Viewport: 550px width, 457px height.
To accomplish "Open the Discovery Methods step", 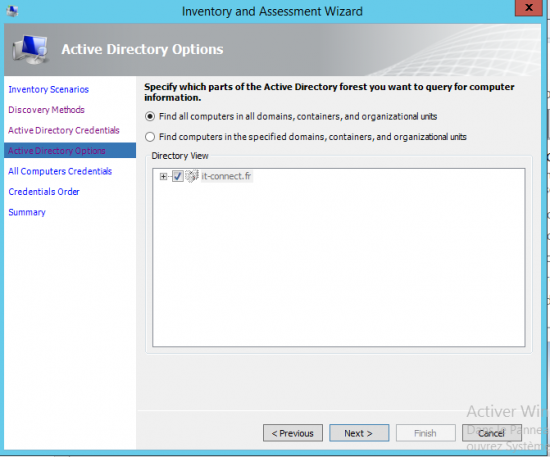I will pos(46,110).
